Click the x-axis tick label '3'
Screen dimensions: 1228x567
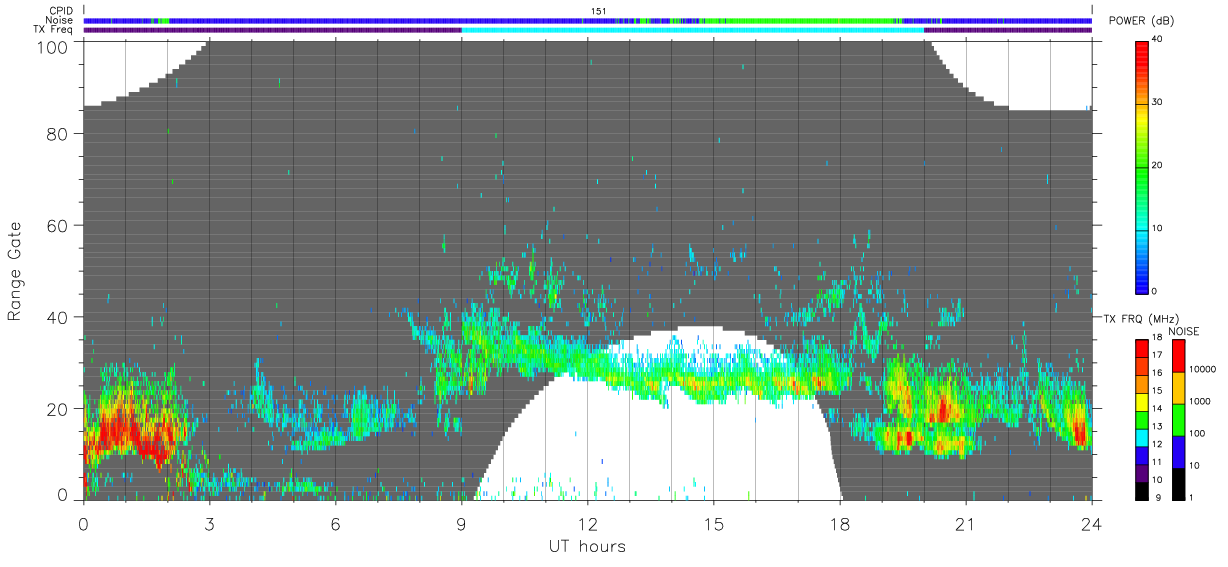coord(209,524)
